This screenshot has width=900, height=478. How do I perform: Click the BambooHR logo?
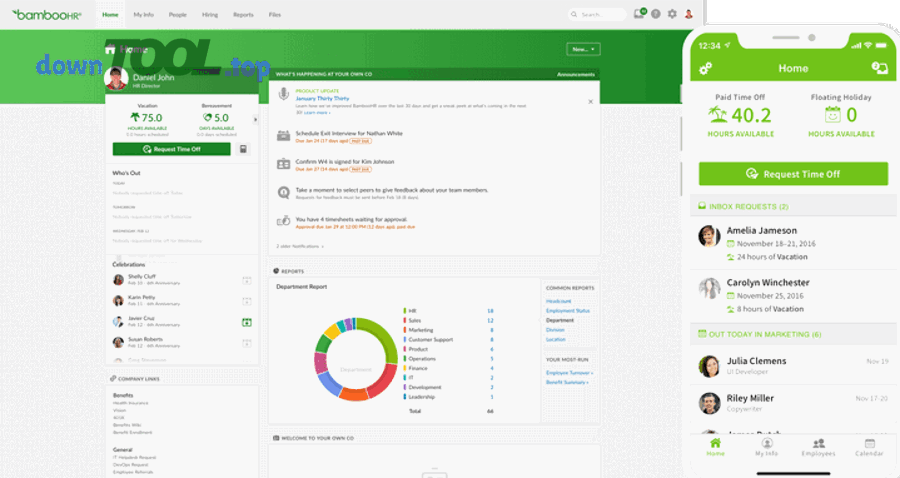(x=44, y=15)
